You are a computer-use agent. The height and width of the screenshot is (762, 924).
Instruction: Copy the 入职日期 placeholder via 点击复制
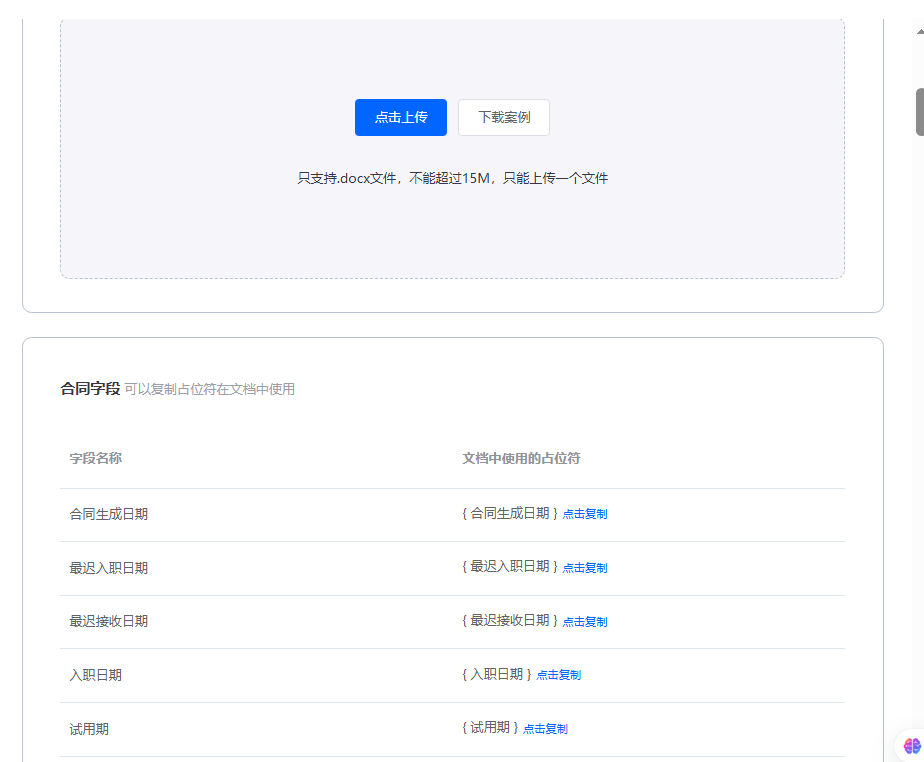click(x=559, y=675)
